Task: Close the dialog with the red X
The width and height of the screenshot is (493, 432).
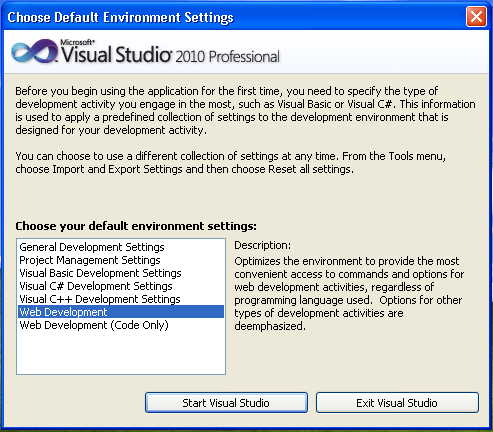Action: [x=476, y=16]
